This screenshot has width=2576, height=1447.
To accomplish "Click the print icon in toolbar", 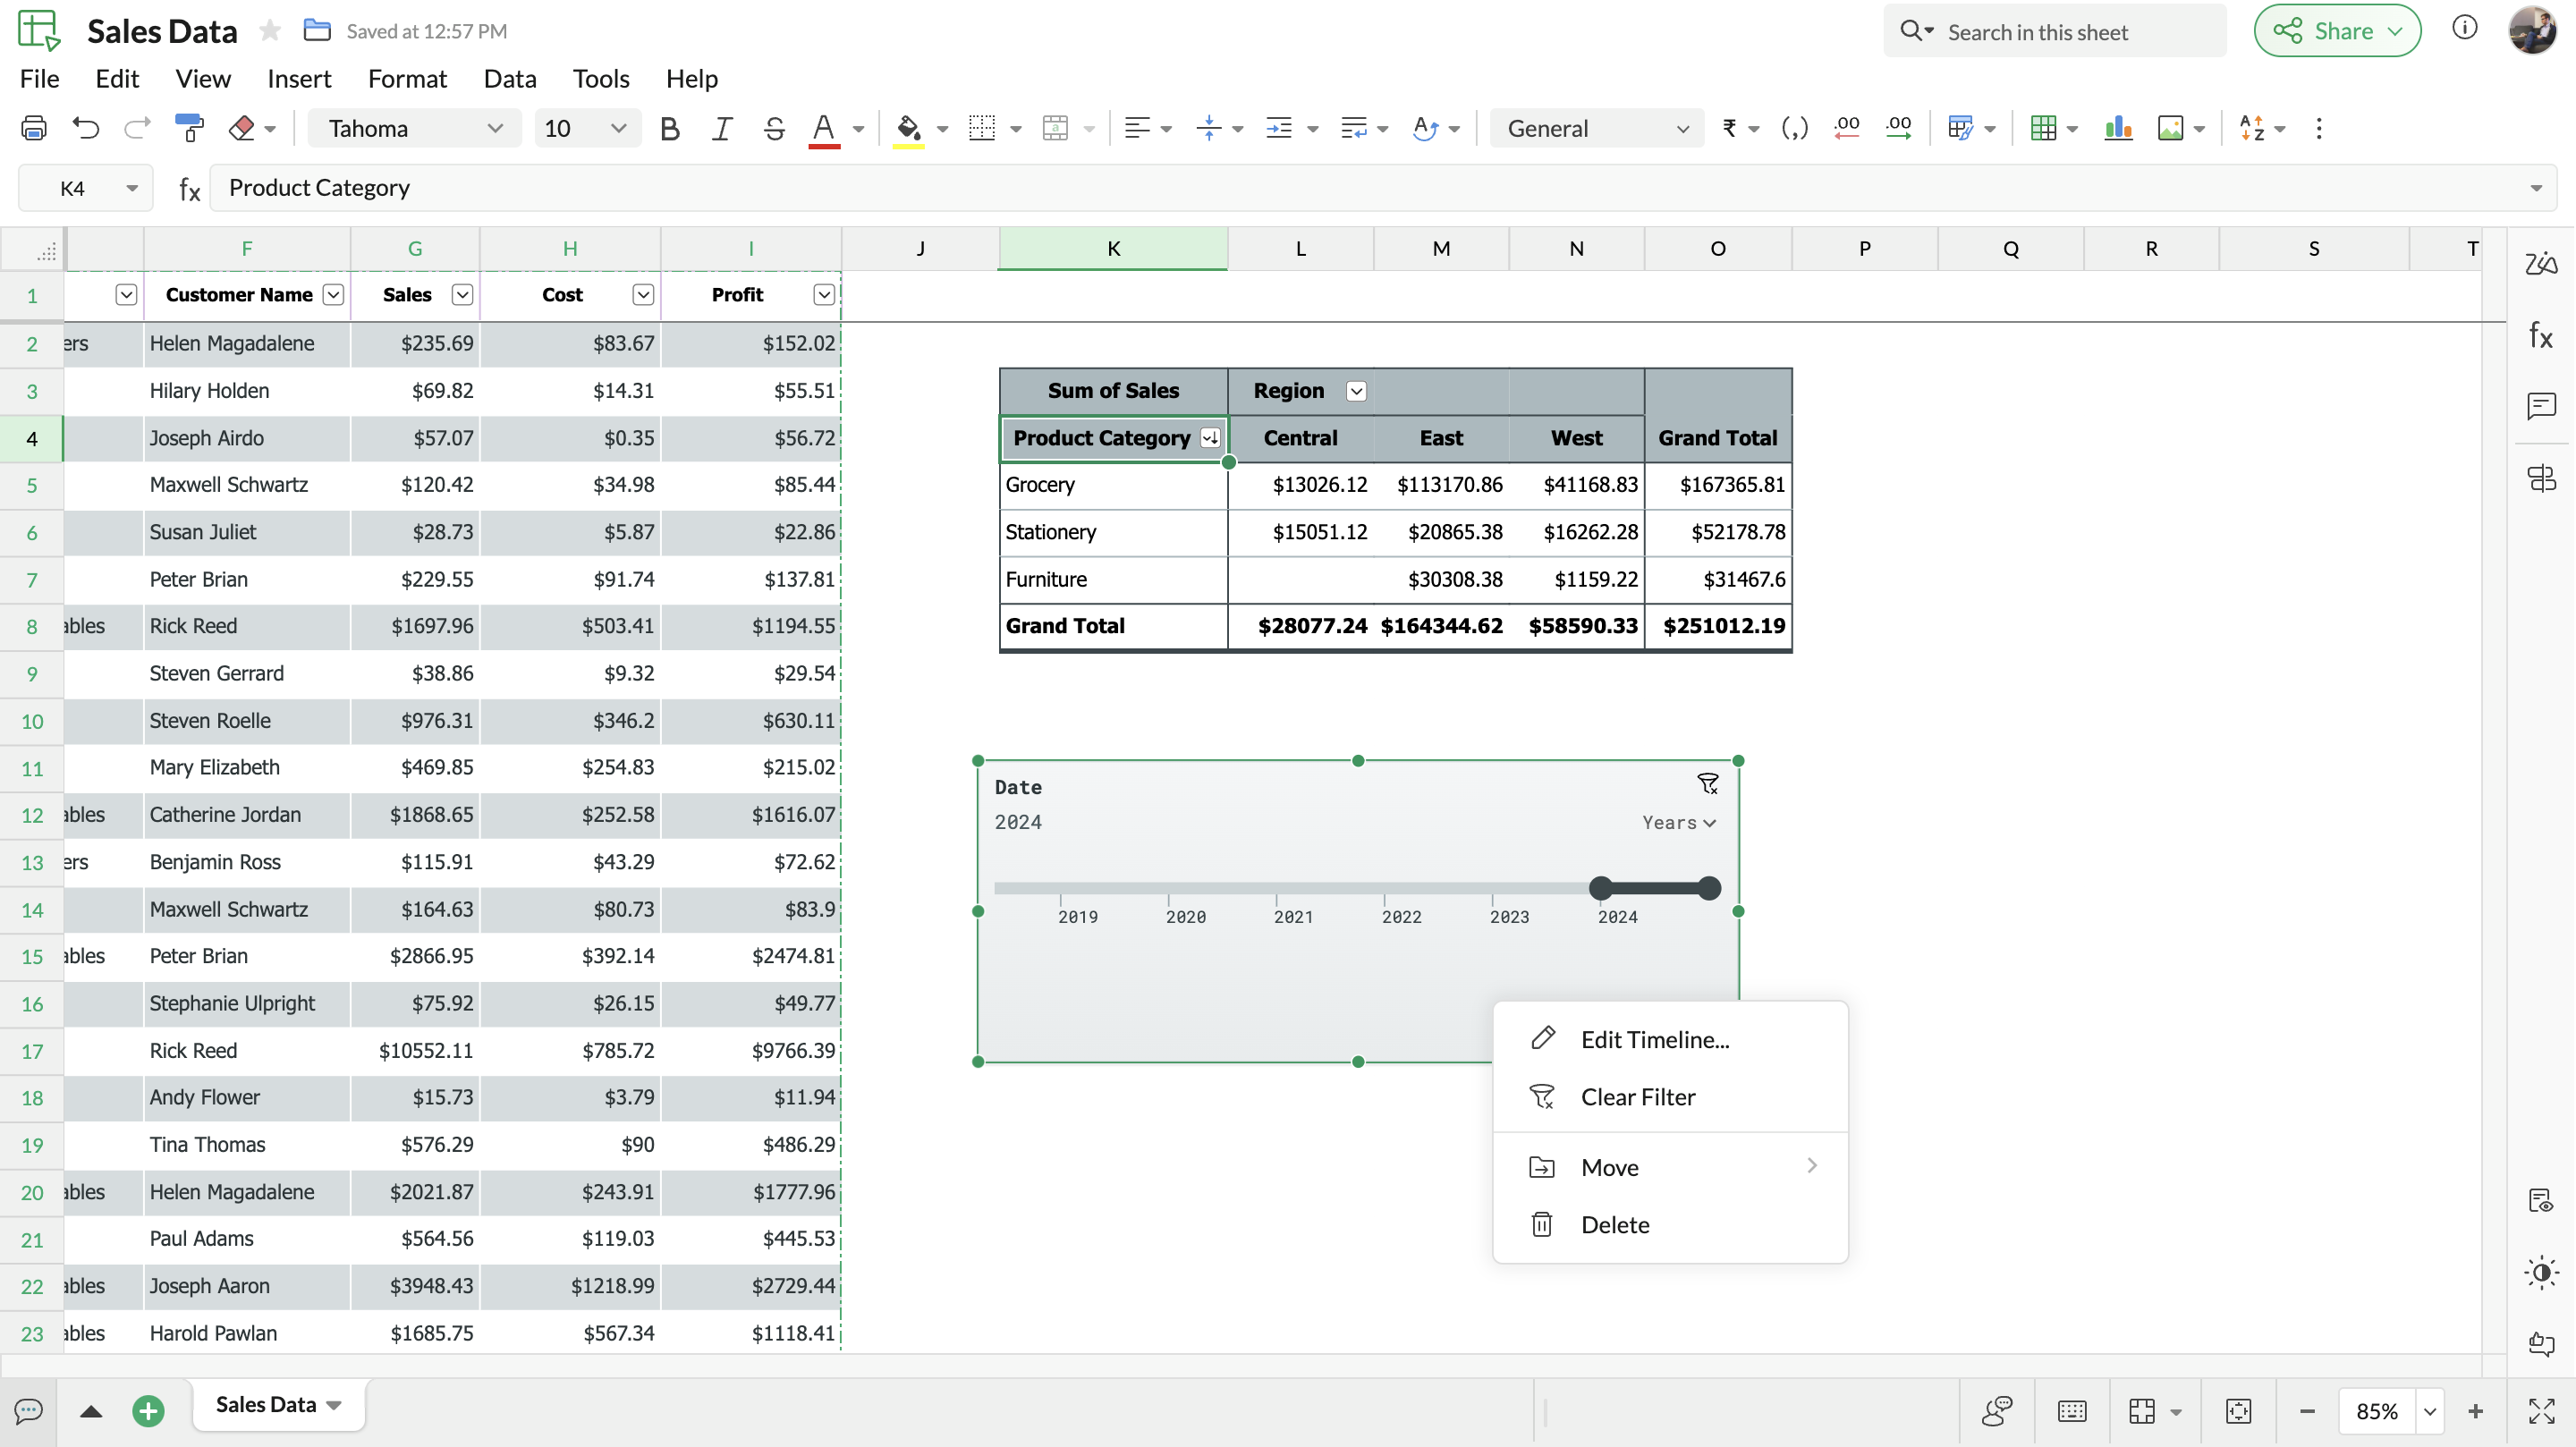I will tap(34, 128).
